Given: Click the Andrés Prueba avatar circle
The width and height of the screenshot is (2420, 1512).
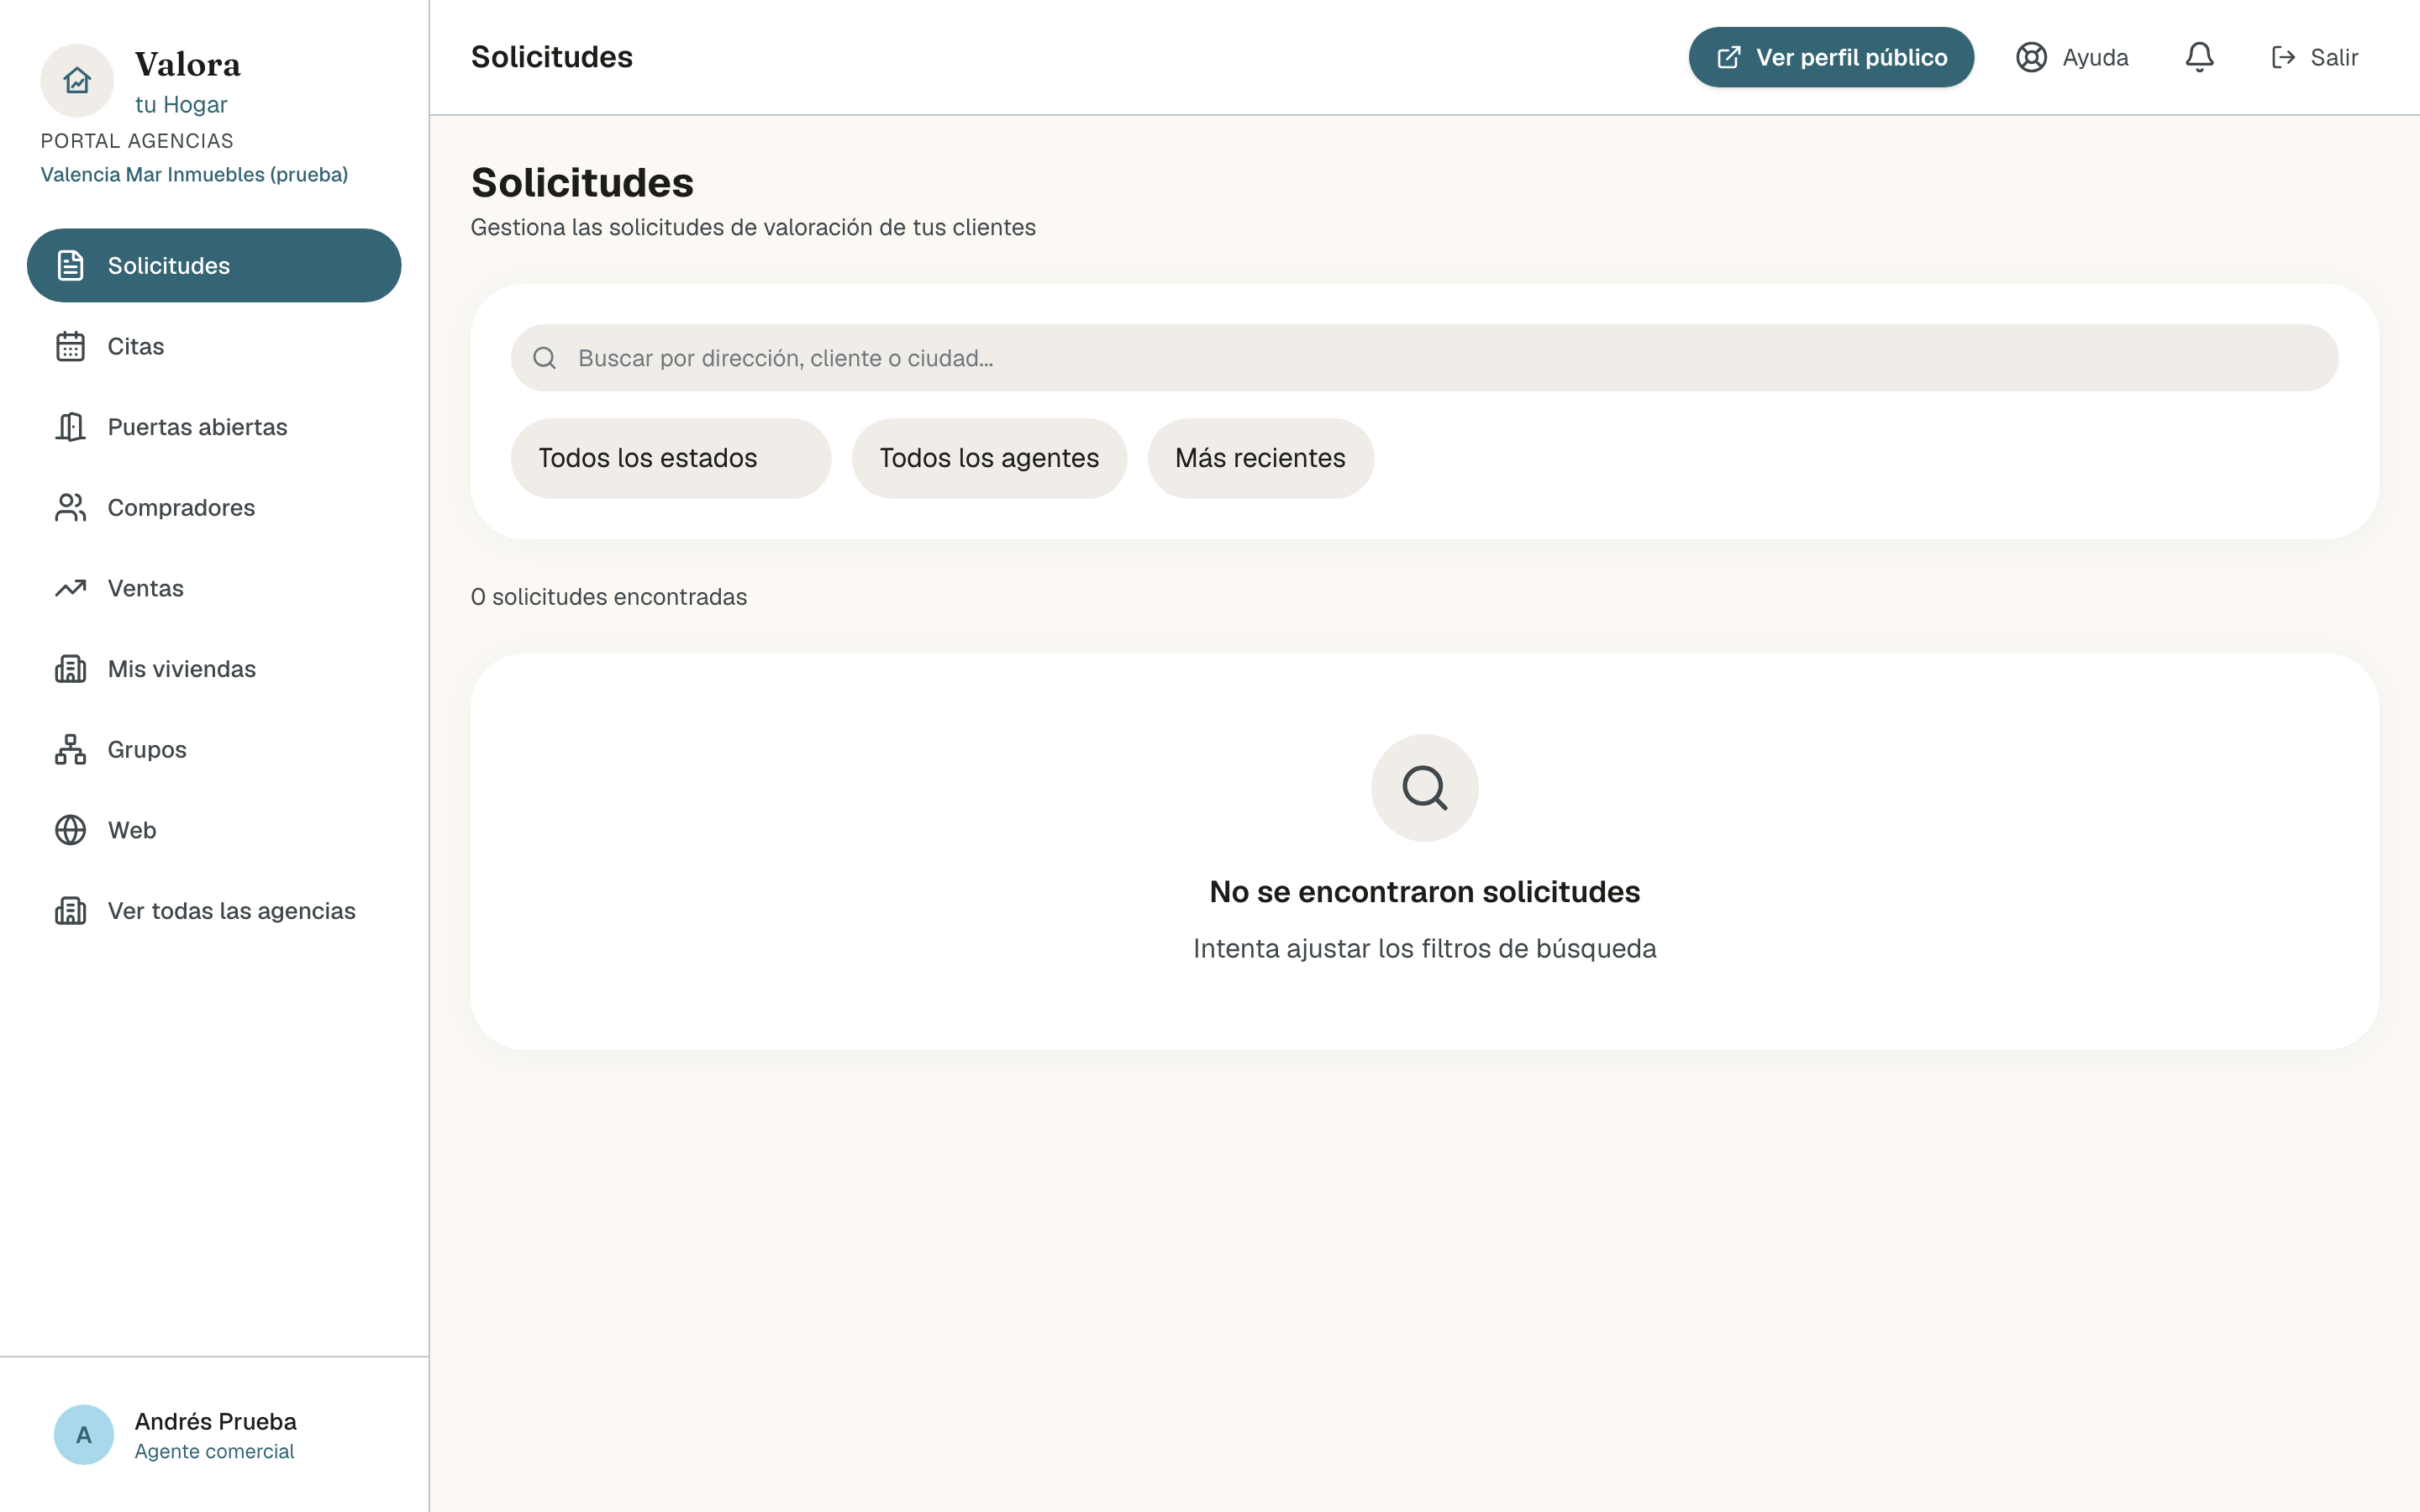Looking at the screenshot, I should 84,1435.
